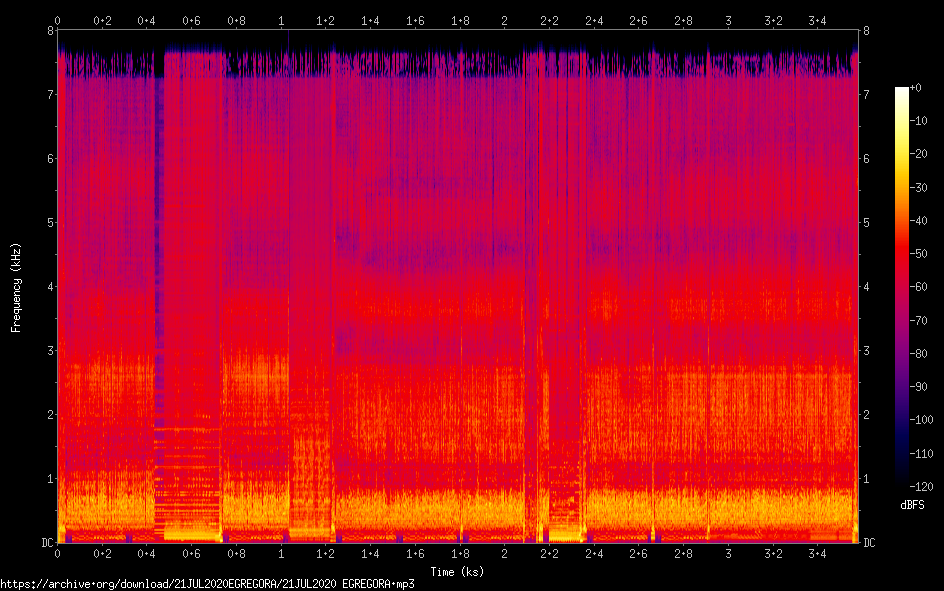The height and width of the screenshot is (591, 944).
Task: Click the 'dBFS' legend label
Action: pyautogui.click(x=912, y=505)
